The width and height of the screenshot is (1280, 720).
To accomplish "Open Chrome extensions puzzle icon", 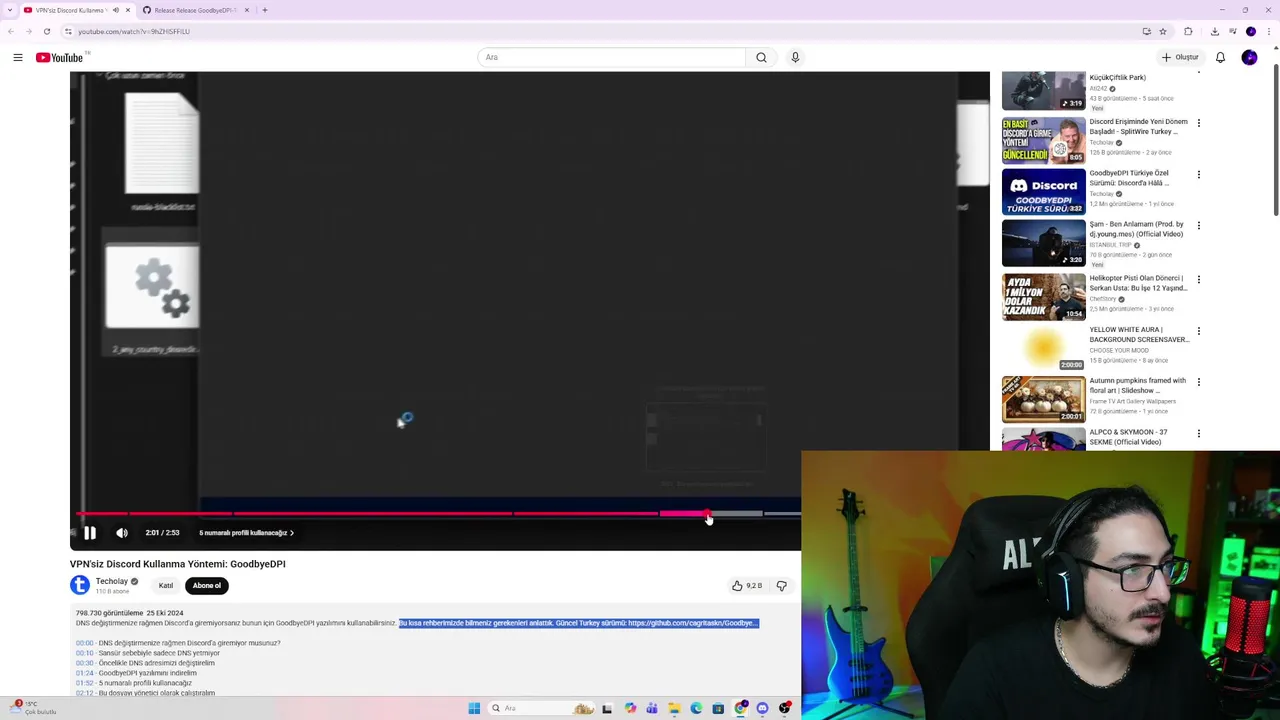I will click(x=1188, y=31).
